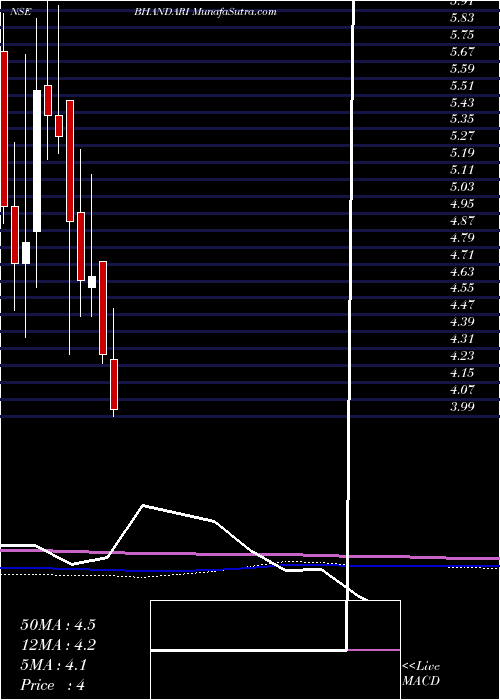Click the 5.75 price axis label
The width and height of the screenshot is (500, 700).
[462, 35]
